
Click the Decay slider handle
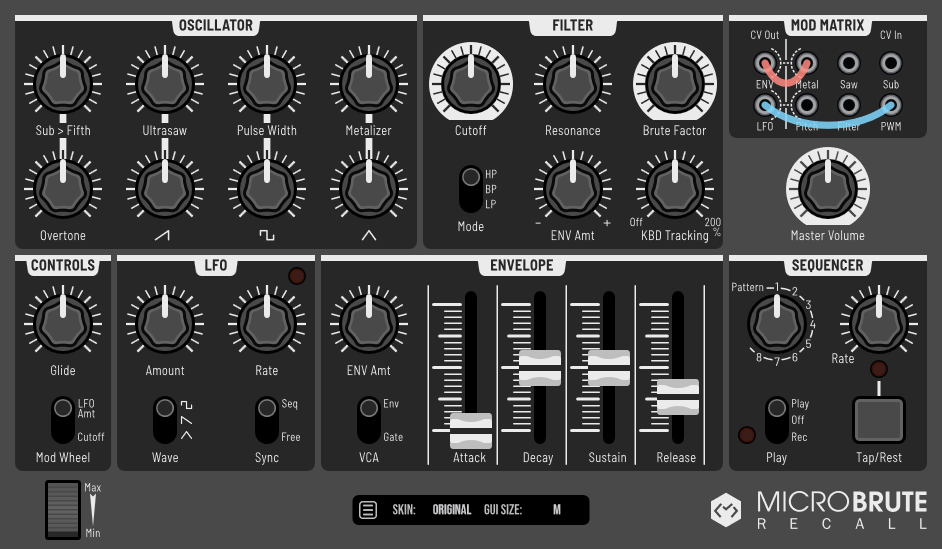click(x=539, y=368)
